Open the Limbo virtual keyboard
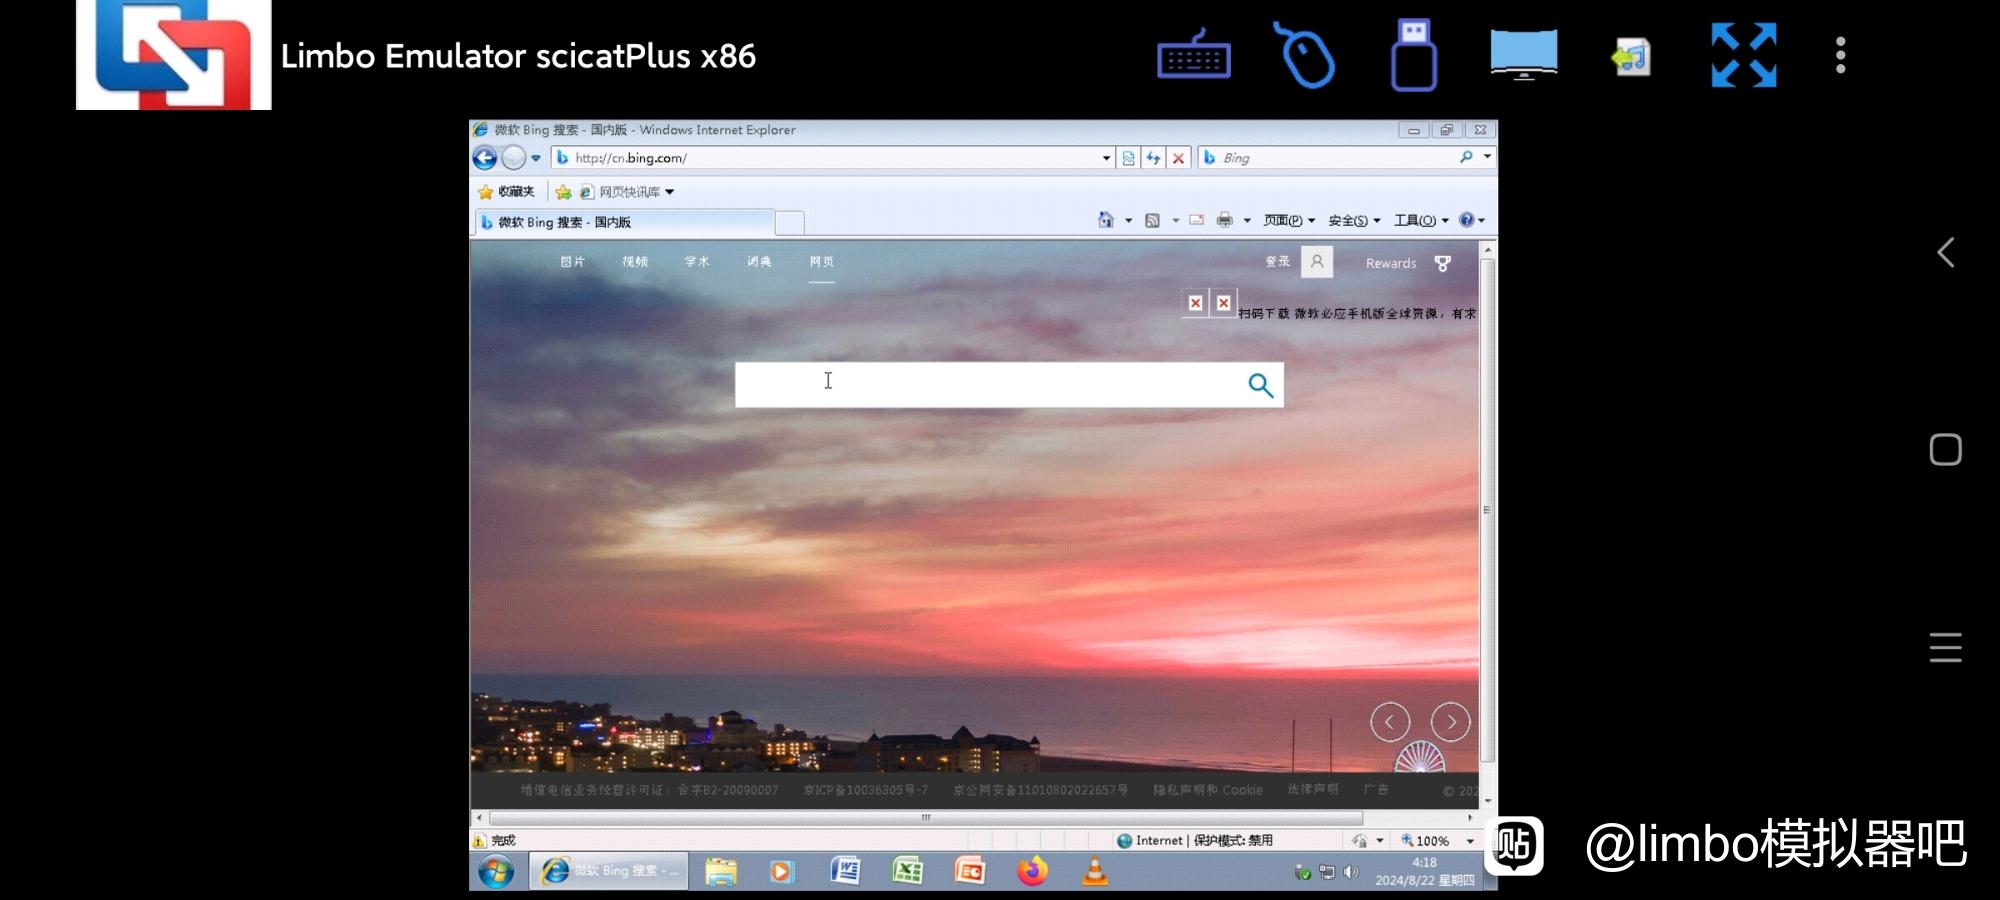Screen dimensions: 2000x900 click(x=1194, y=57)
